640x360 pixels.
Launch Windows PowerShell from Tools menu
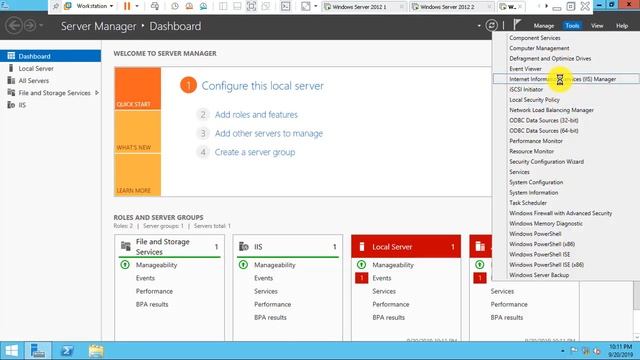(x=535, y=234)
